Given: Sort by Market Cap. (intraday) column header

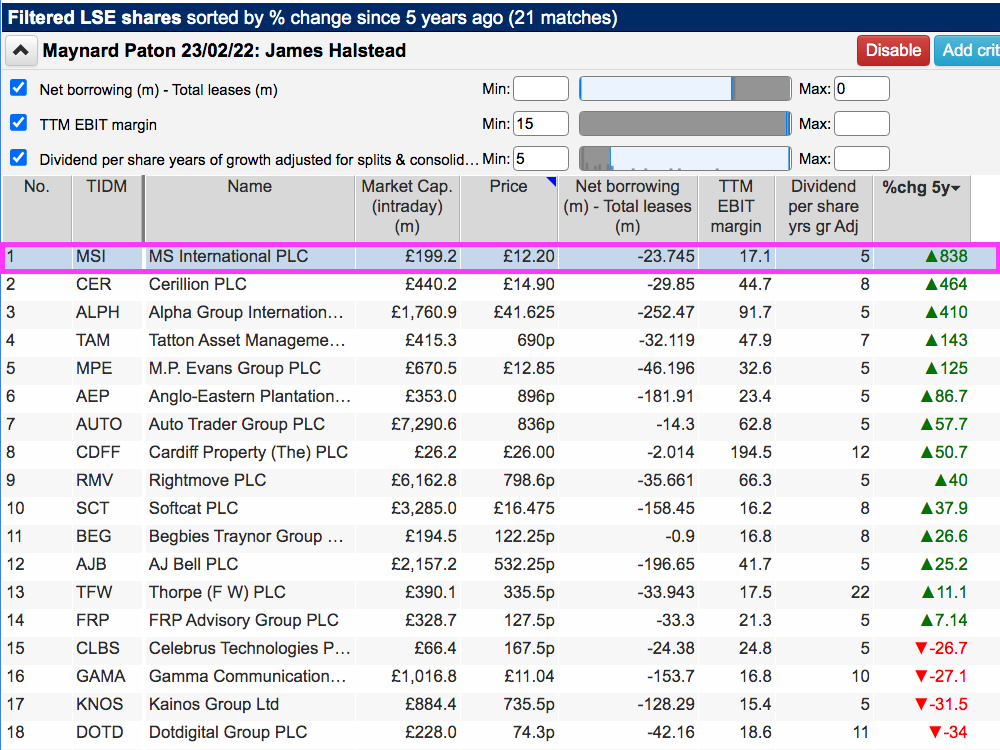Looking at the screenshot, I should tap(407, 207).
